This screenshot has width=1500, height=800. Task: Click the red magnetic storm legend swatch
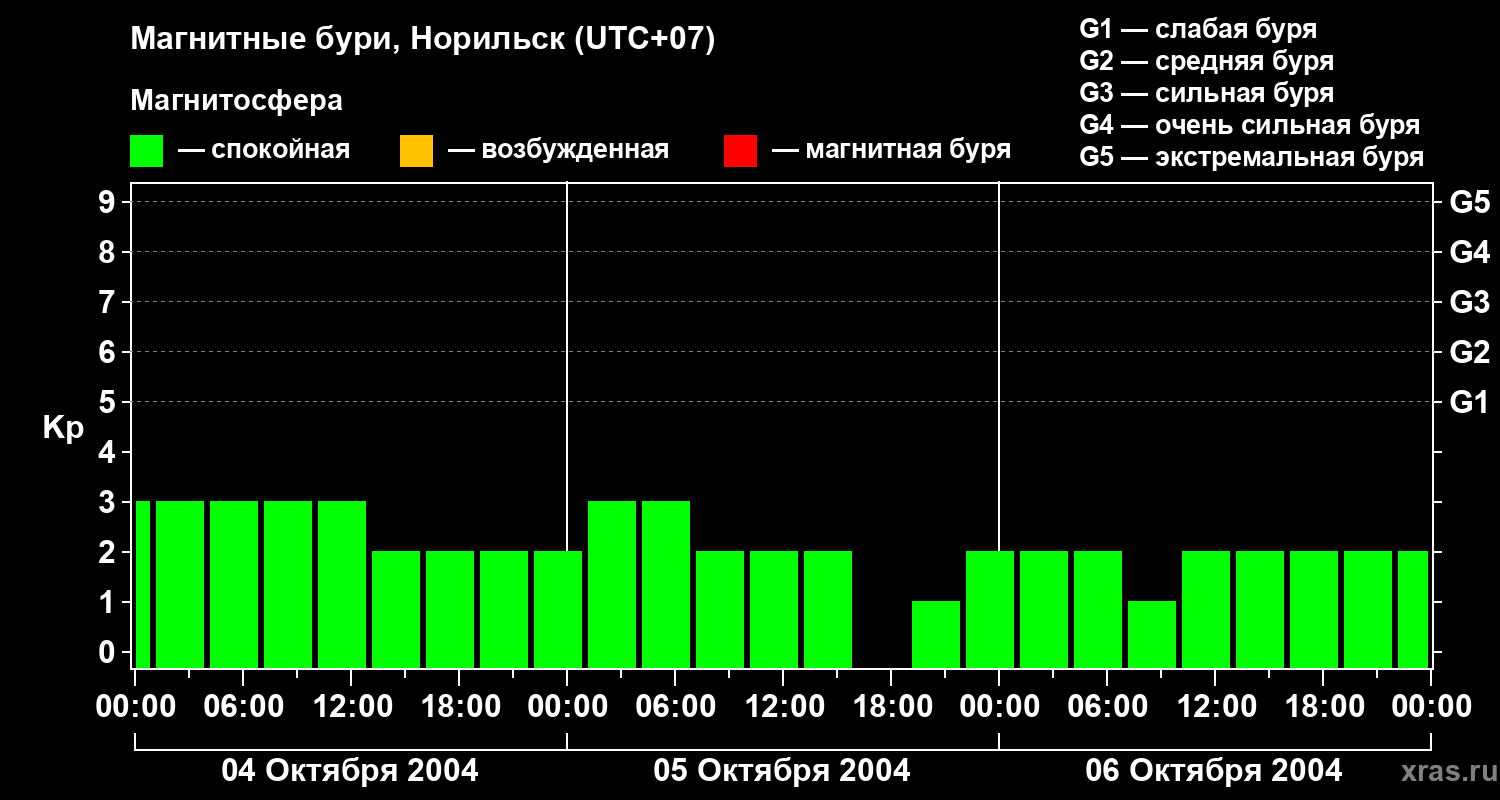[740, 151]
